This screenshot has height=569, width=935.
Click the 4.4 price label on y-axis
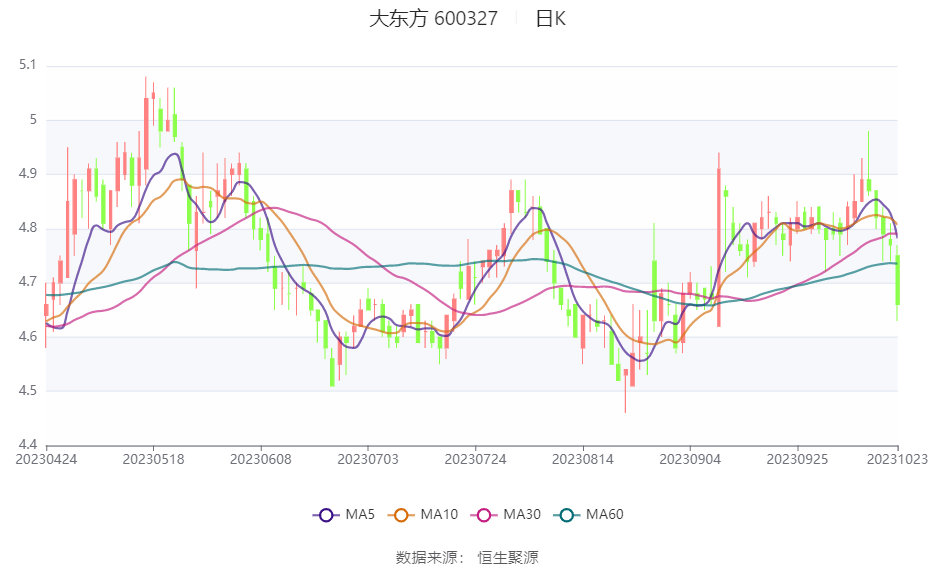coord(27,445)
